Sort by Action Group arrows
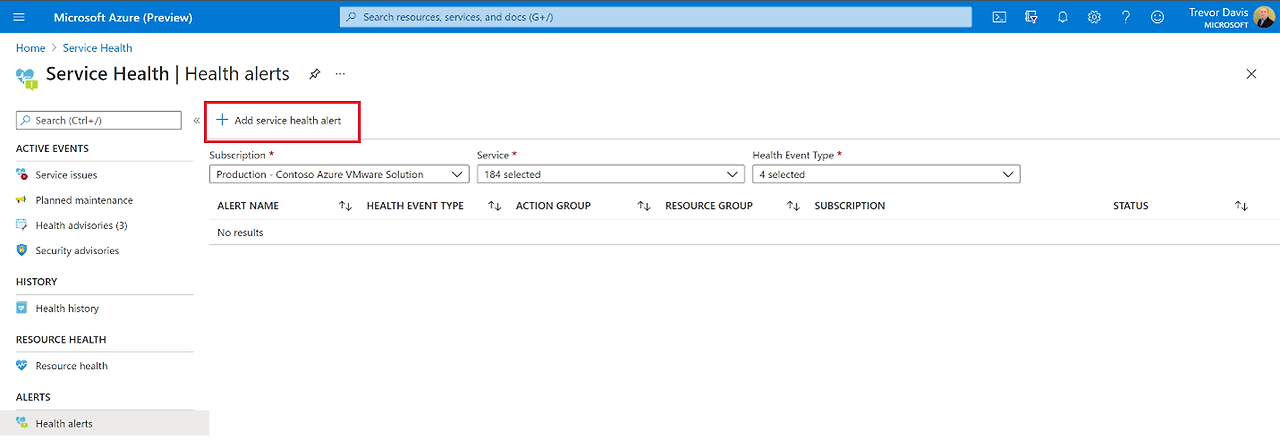The height and width of the screenshot is (448, 1280). (644, 206)
